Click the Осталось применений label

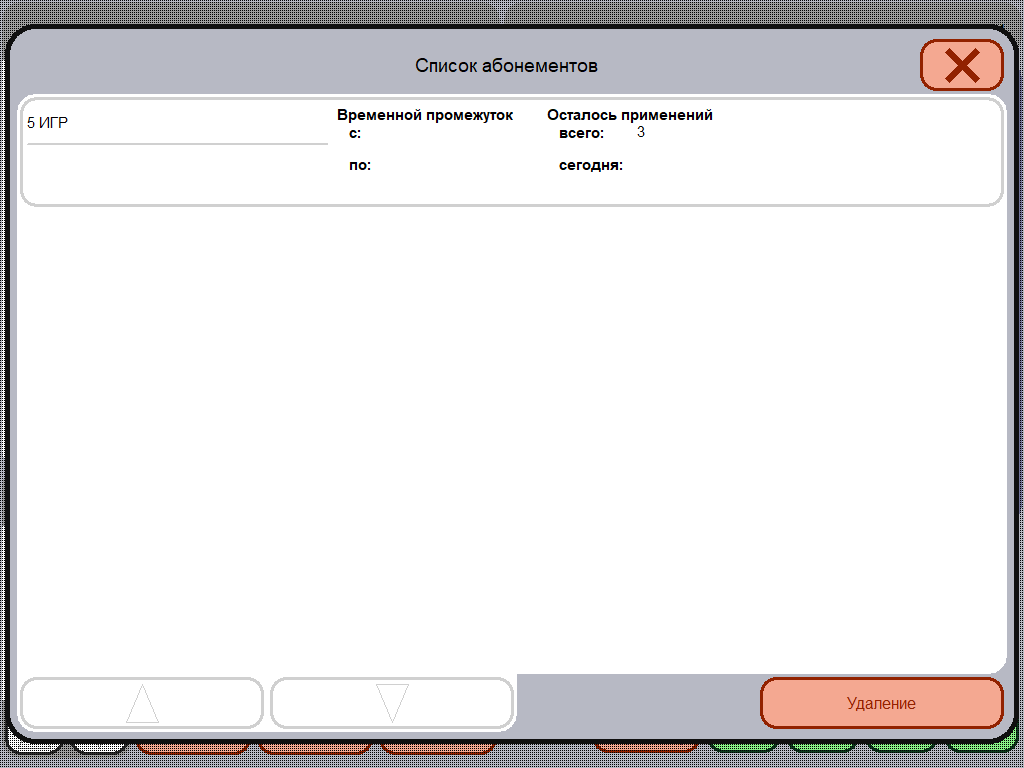click(x=630, y=116)
